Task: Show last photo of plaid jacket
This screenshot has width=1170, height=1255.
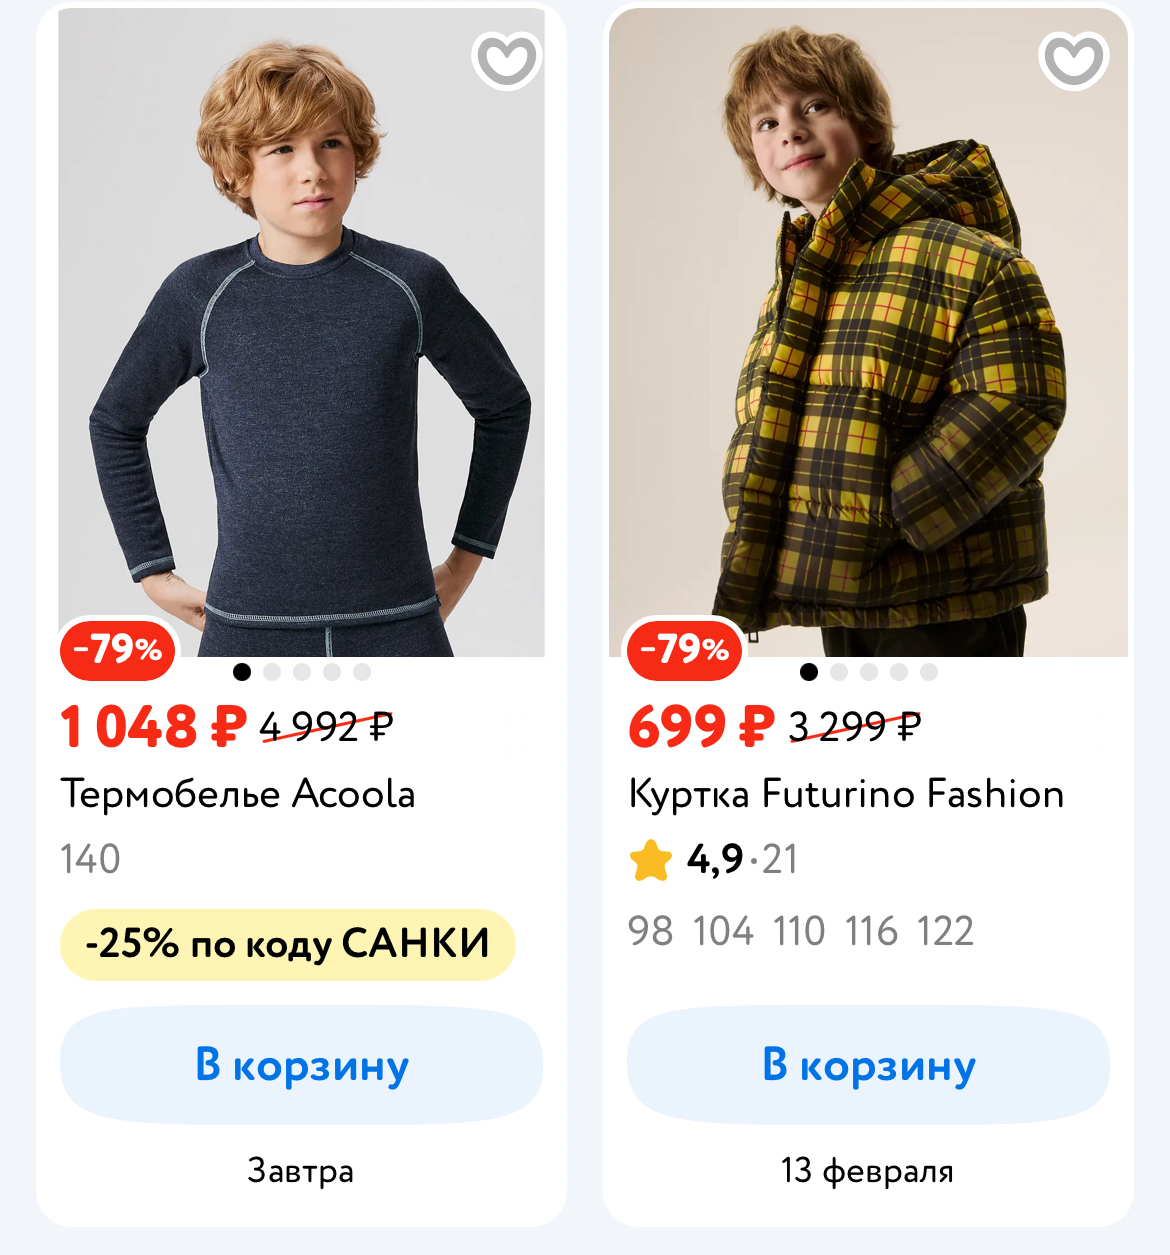Action: pos(929,672)
